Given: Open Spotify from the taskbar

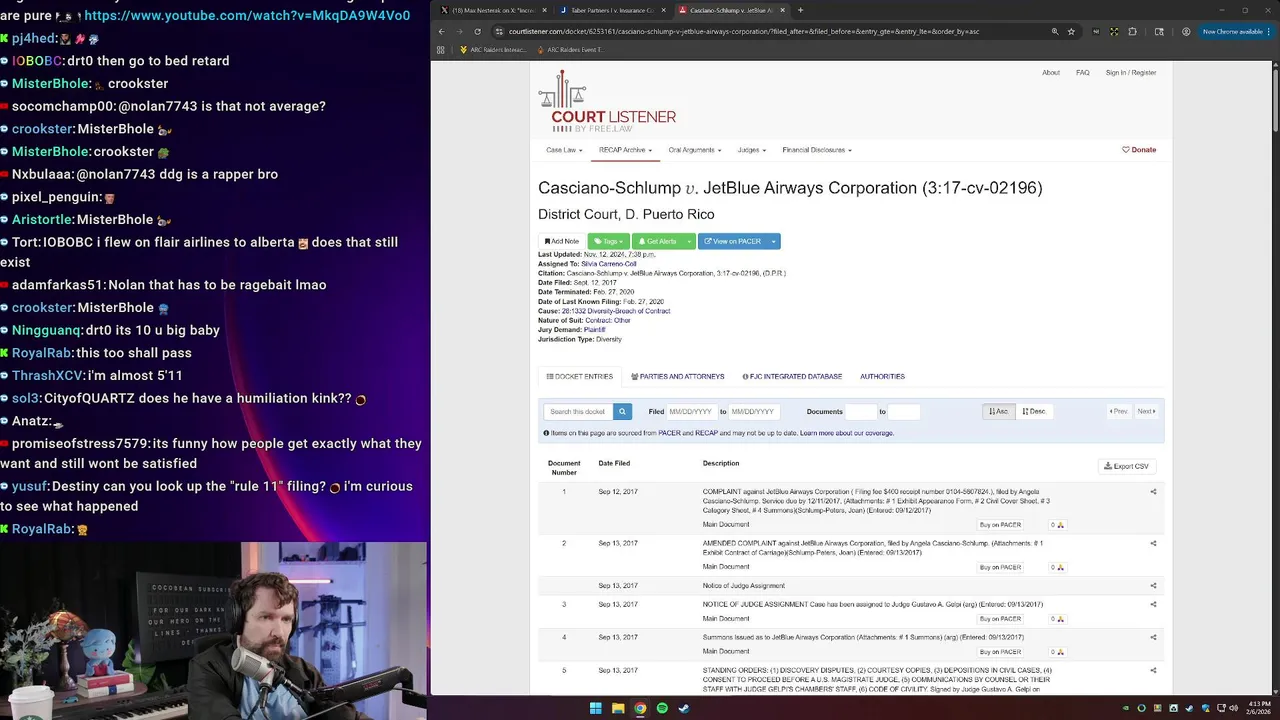Looking at the screenshot, I should [x=662, y=708].
